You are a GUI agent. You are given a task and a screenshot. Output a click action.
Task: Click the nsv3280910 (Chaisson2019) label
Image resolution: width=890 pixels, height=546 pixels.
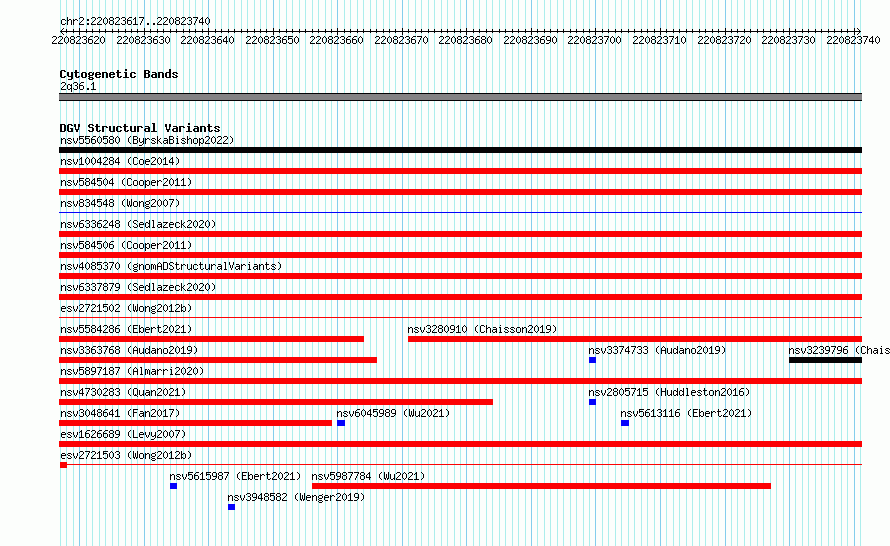coord(482,329)
